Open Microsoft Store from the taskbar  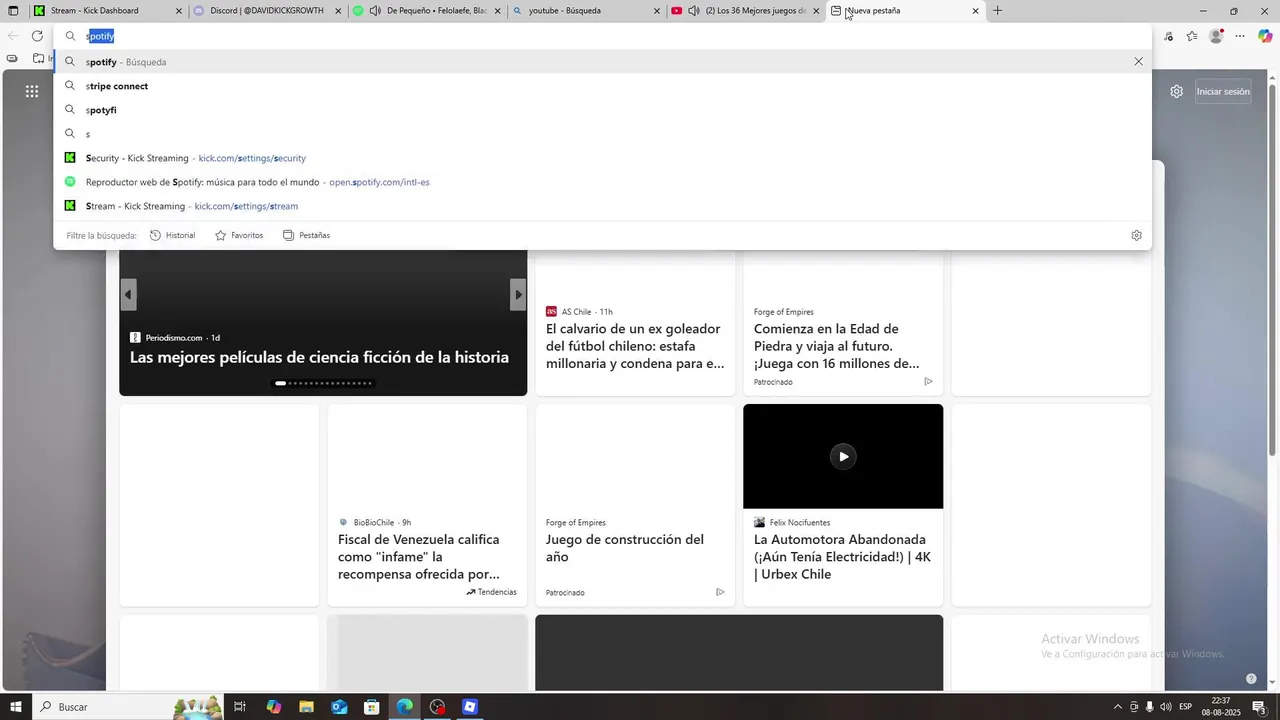371,707
